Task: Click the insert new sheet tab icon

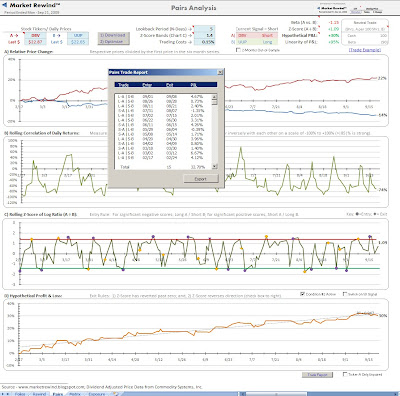Action: pos(116,394)
